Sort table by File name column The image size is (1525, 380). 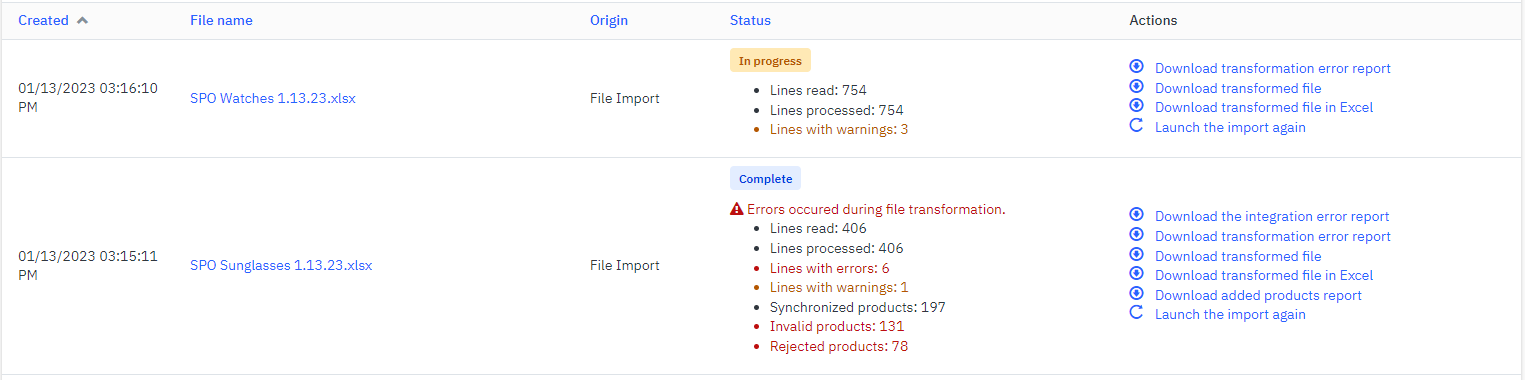pos(221,20)
